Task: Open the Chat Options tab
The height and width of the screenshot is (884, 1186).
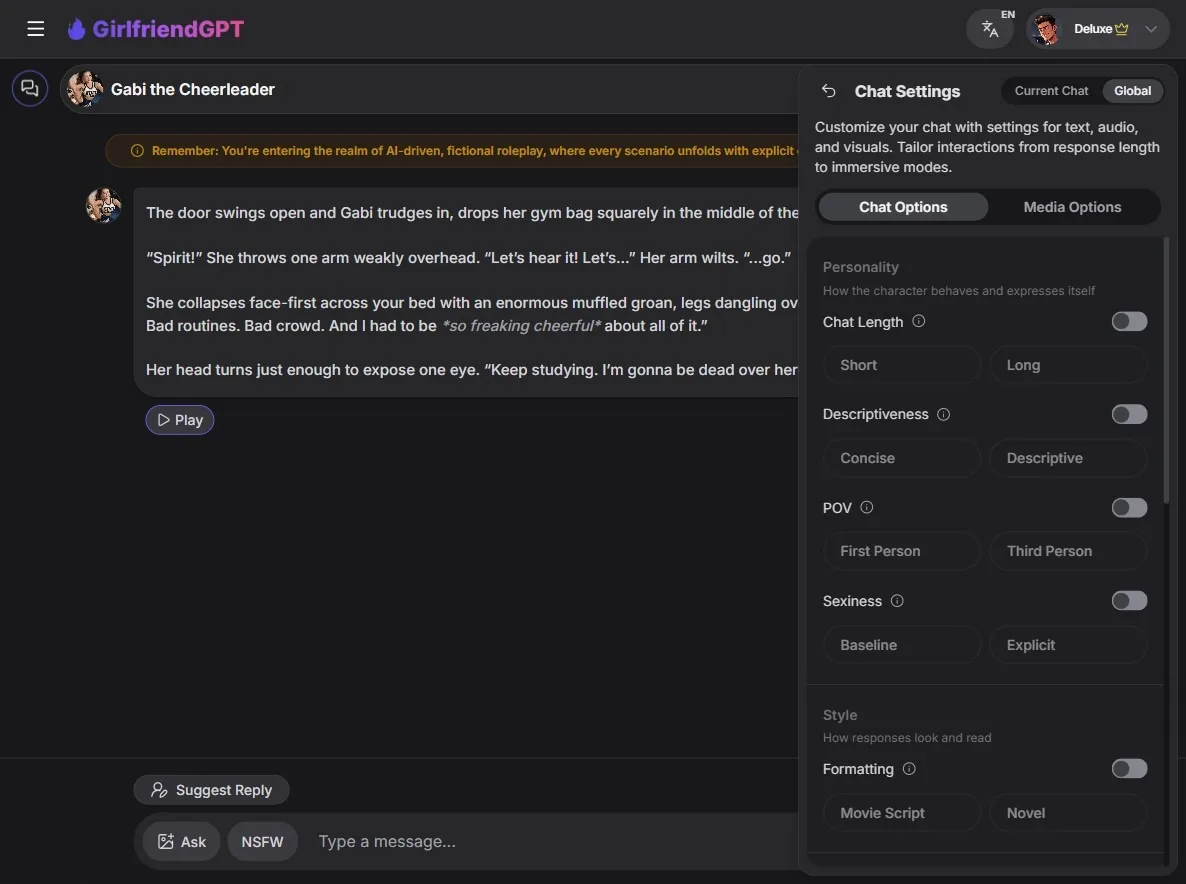Action: pyautogui.click(x=903, y=207)
